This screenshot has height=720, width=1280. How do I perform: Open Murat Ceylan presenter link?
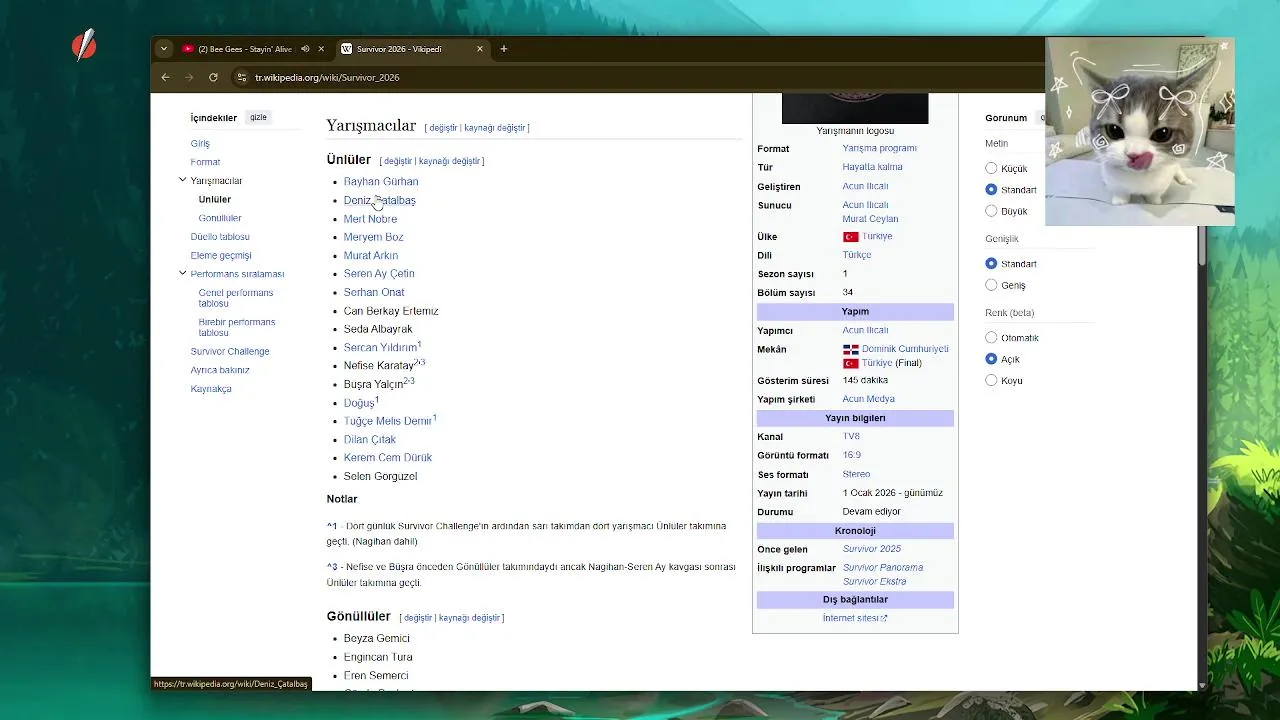870,219
